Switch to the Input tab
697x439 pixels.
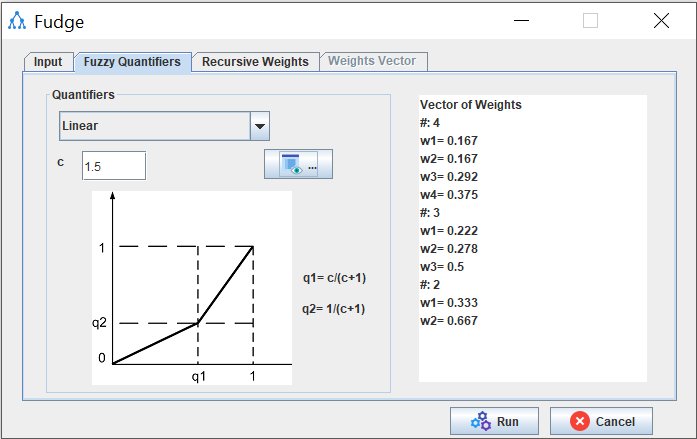pos(48,62)
